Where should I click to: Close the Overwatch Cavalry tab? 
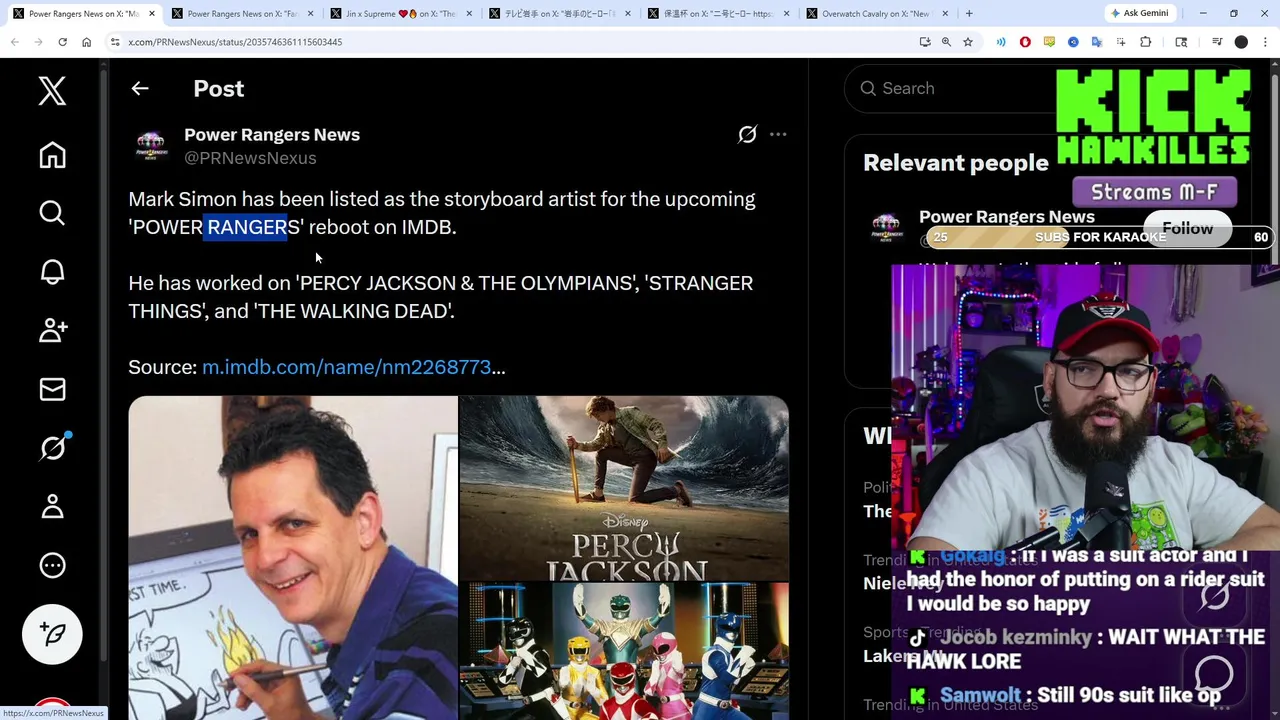(x=945, y=14)
